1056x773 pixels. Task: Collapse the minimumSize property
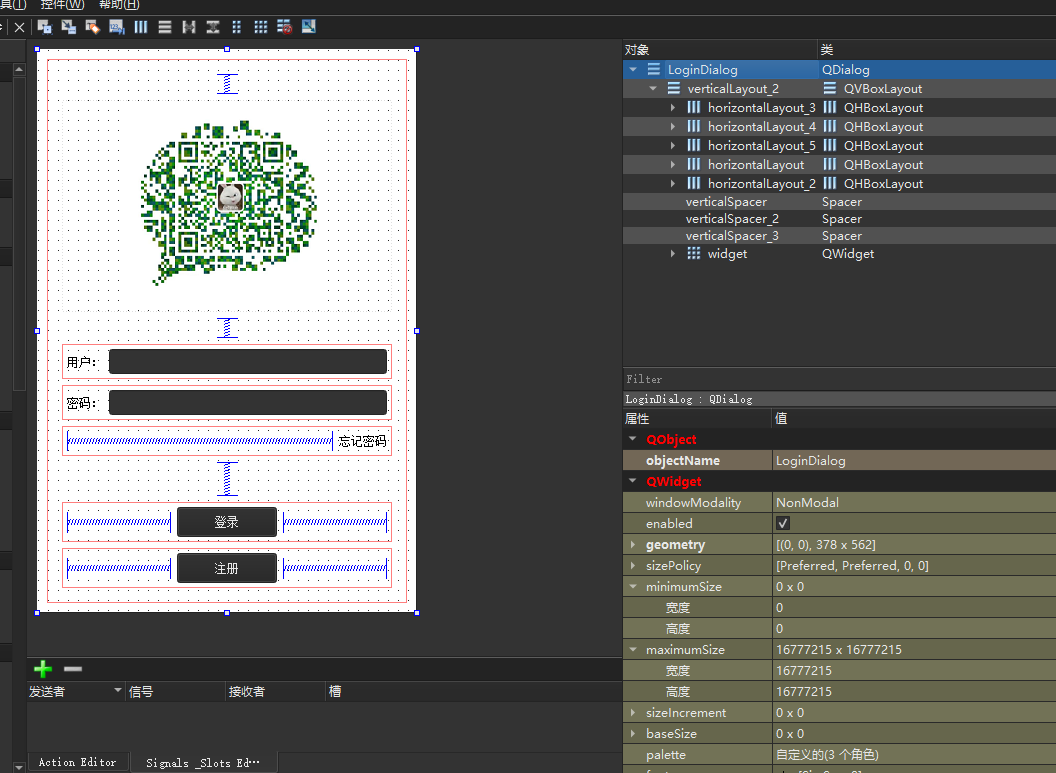[x=632, y=586]
